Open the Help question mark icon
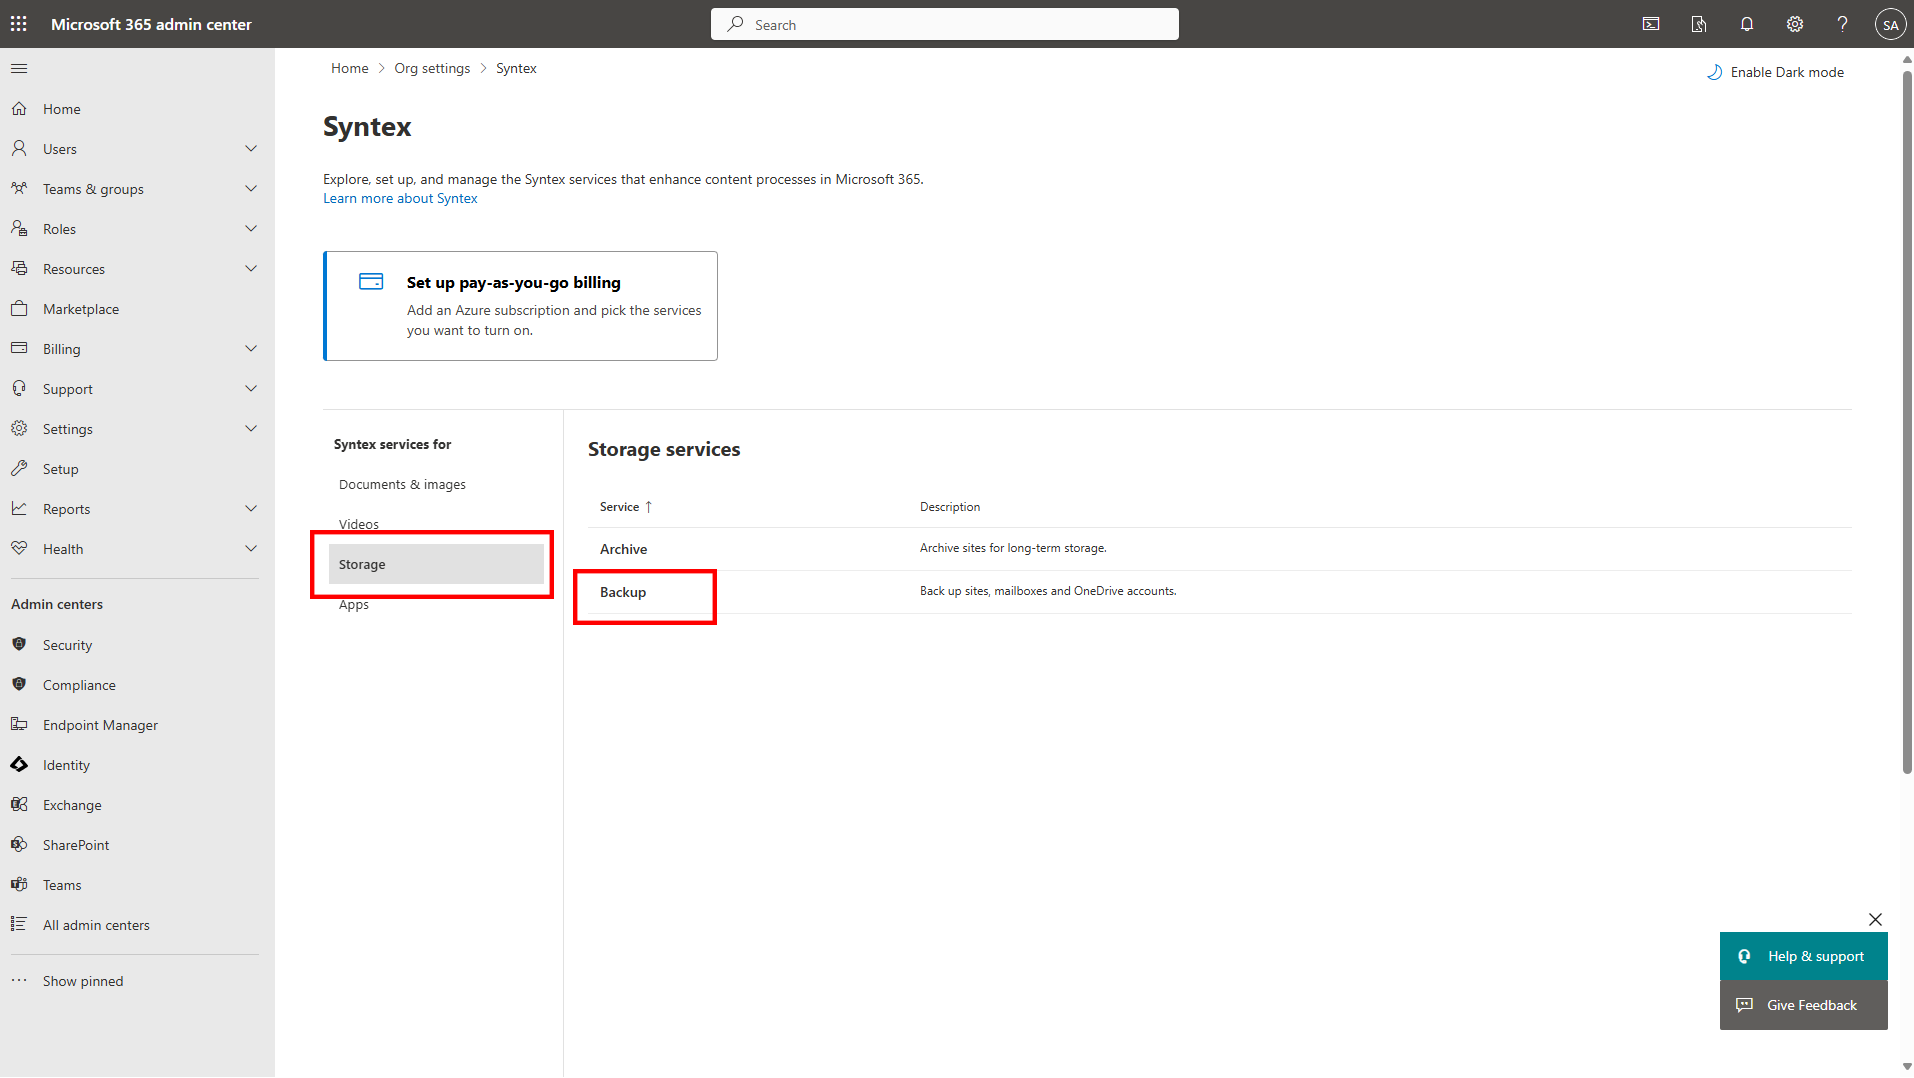This screenshot has width=1914, height=1078. click(x=1842, y=23)
